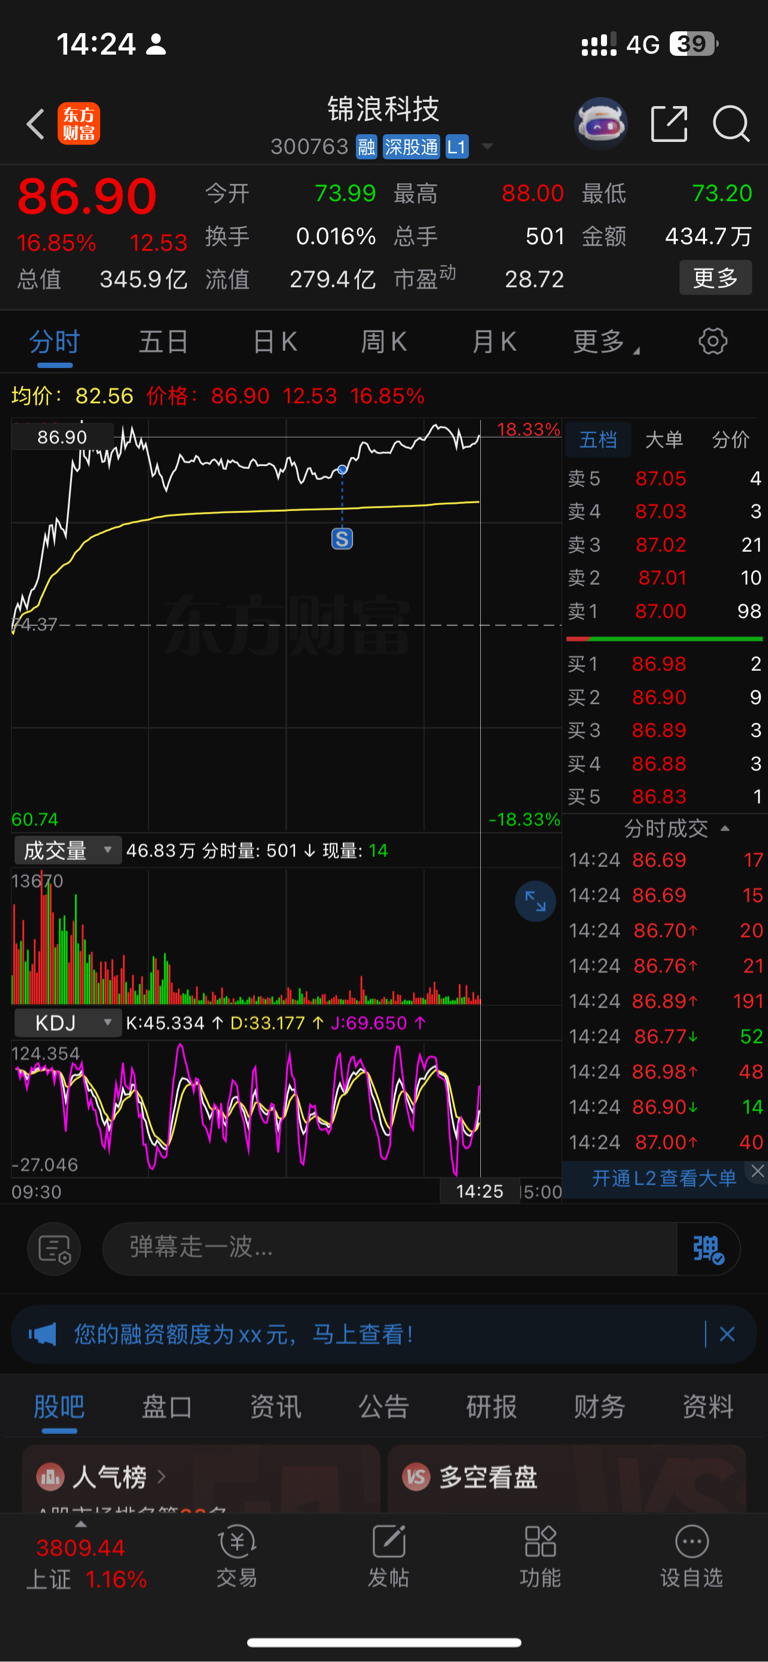Open the 研报 research tab

pyautogui.click(x=492, y=1407)
